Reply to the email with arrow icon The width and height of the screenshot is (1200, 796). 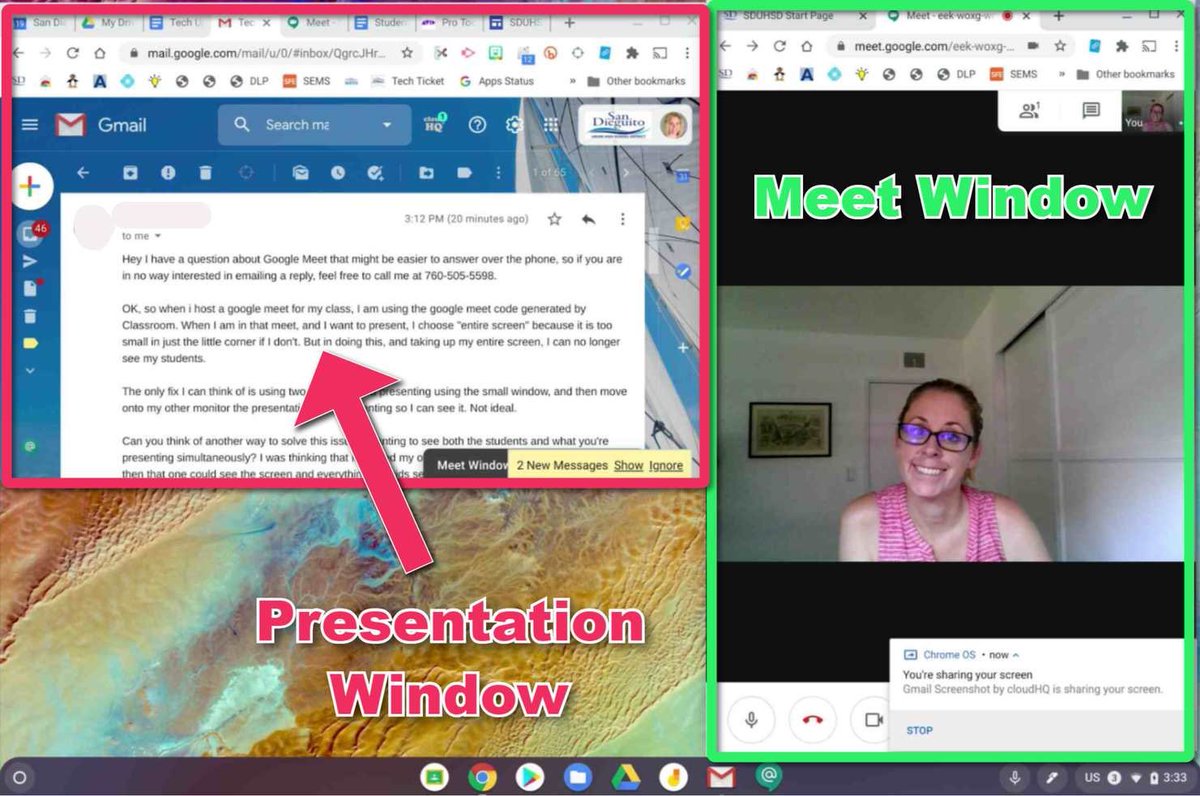[589, 218]
